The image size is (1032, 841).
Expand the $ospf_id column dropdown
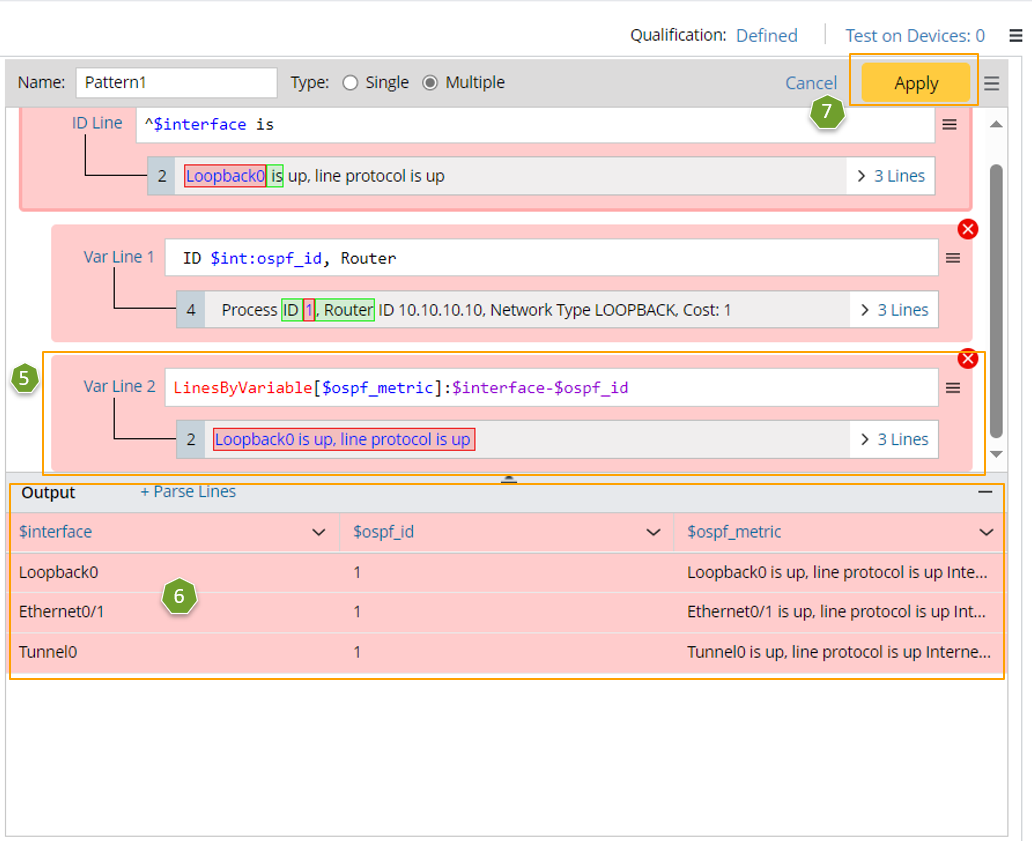pos(653,533)
